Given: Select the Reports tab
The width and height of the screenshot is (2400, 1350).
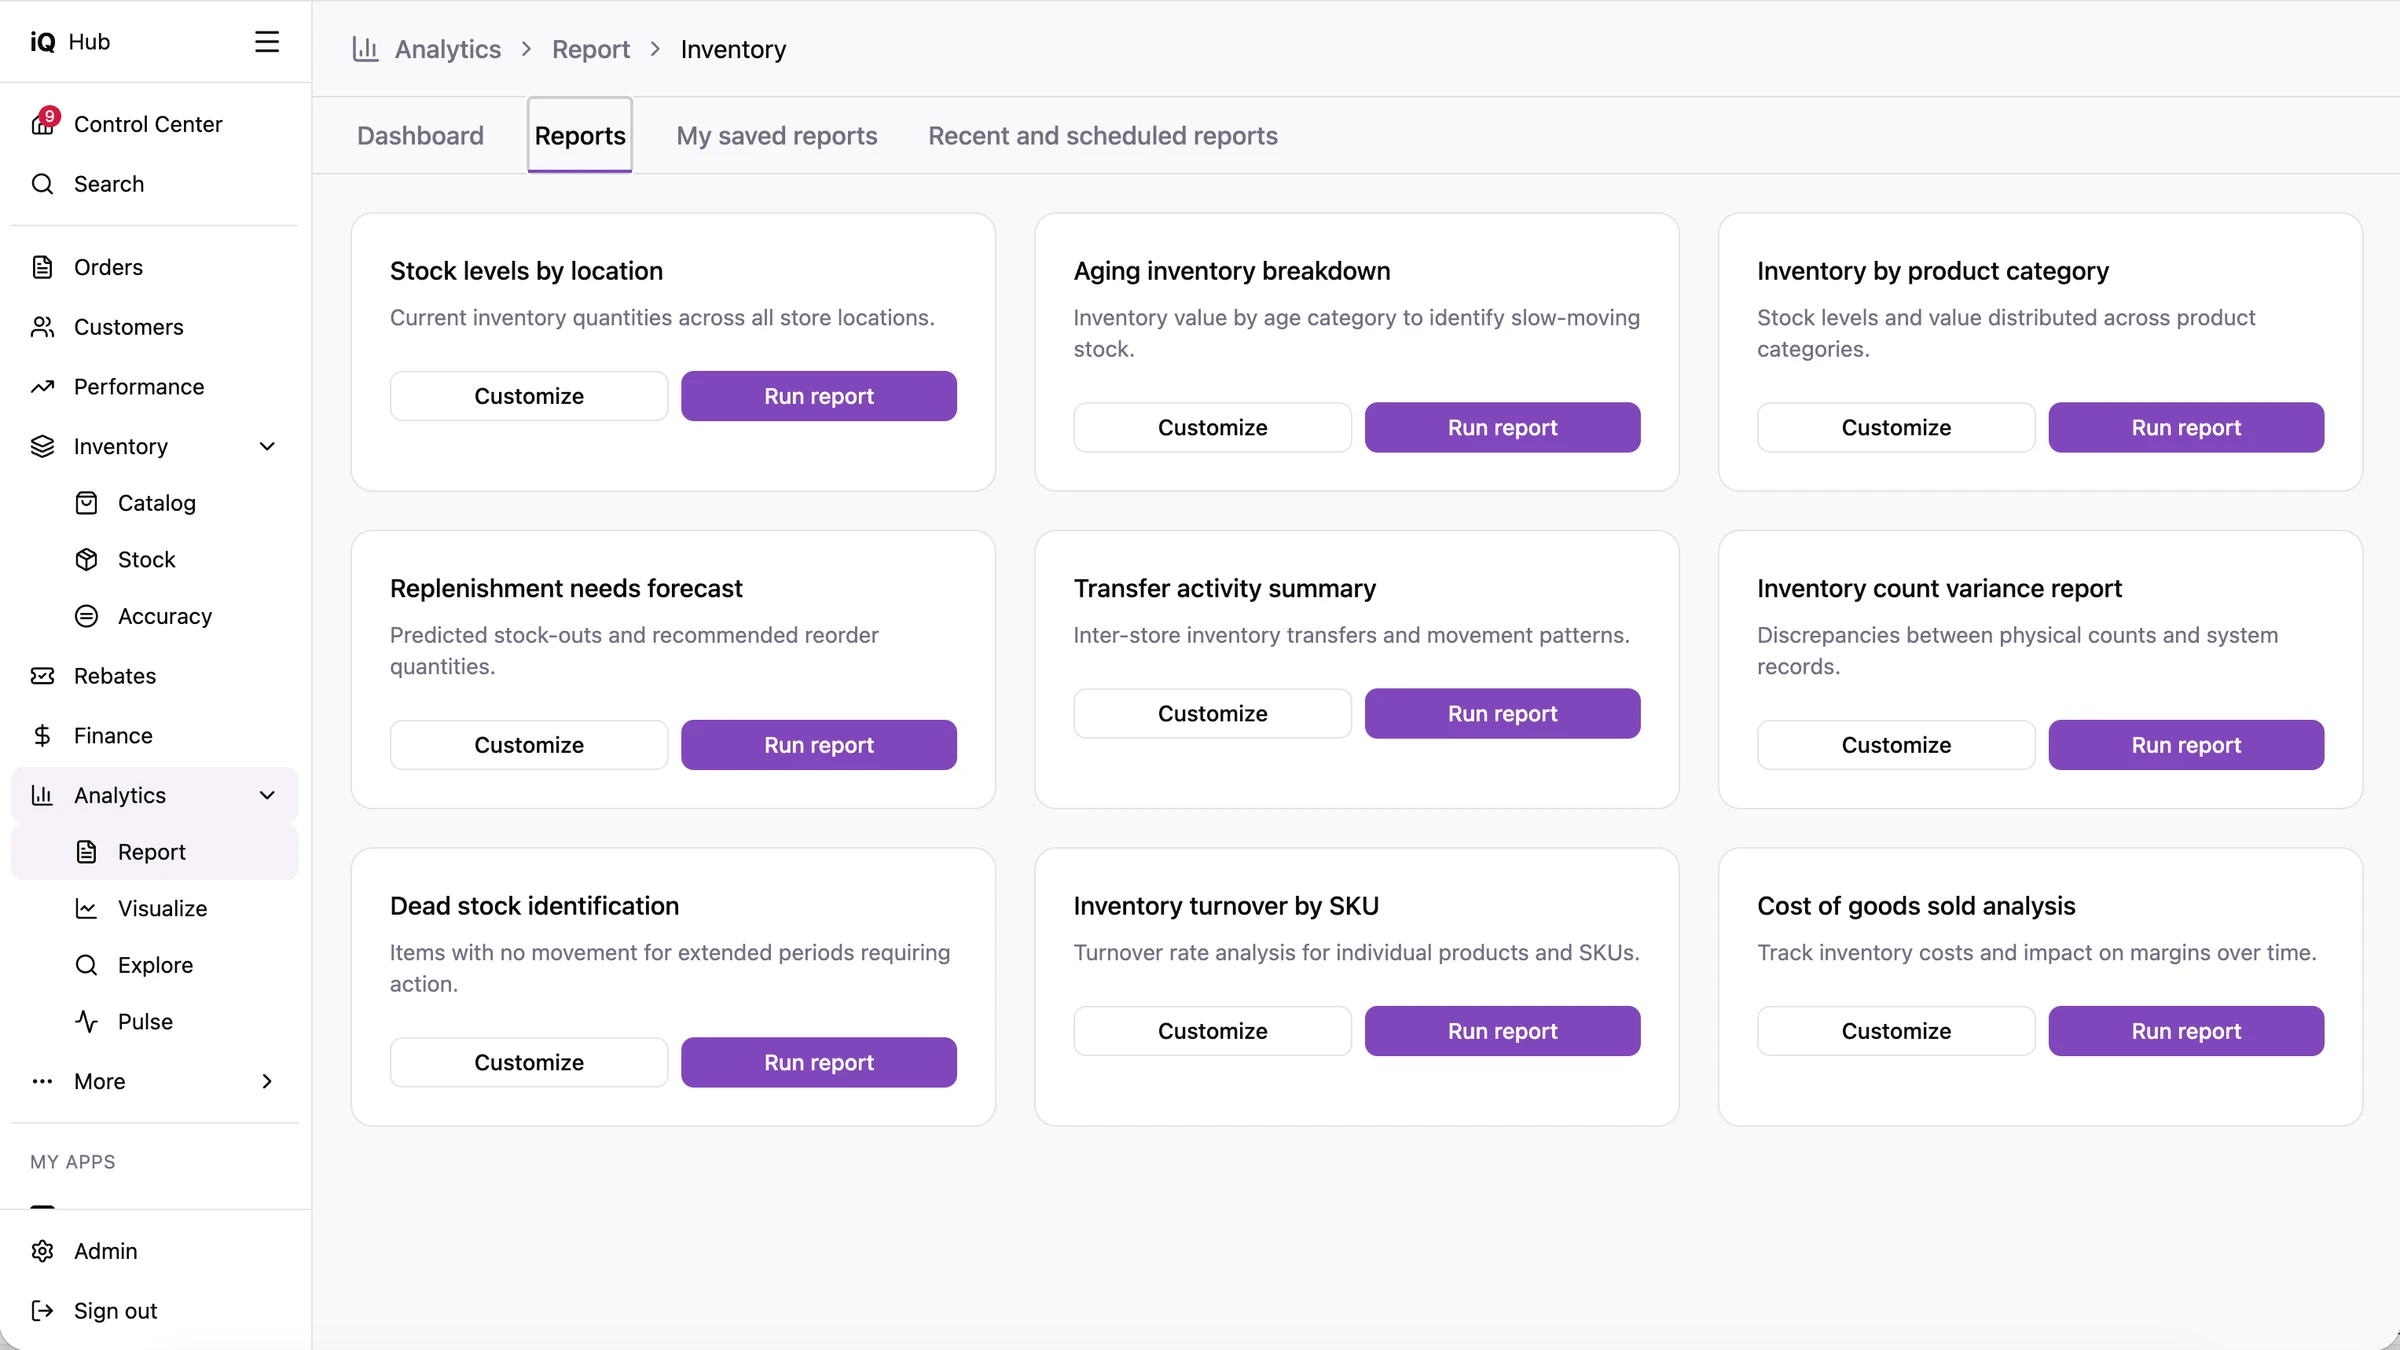Looking at the screenshot, I should coord(580,136).
